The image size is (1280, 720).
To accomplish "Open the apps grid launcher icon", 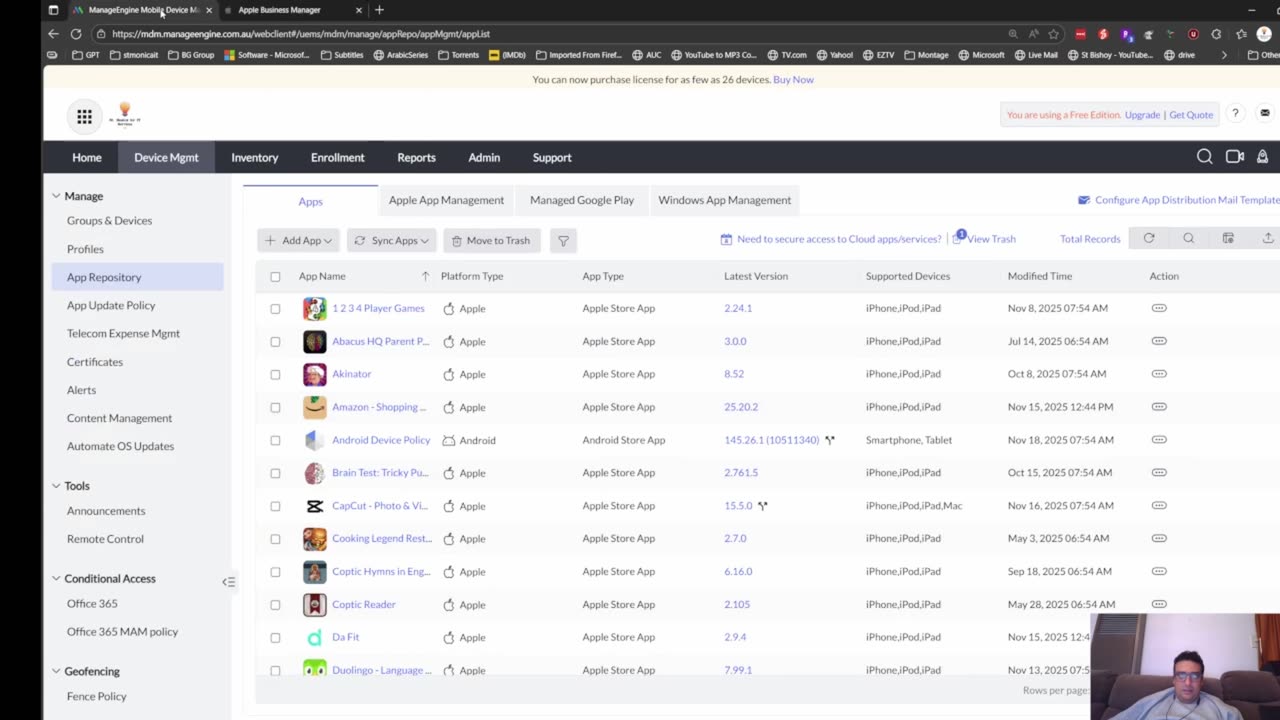I will click(x=85, y=117).
